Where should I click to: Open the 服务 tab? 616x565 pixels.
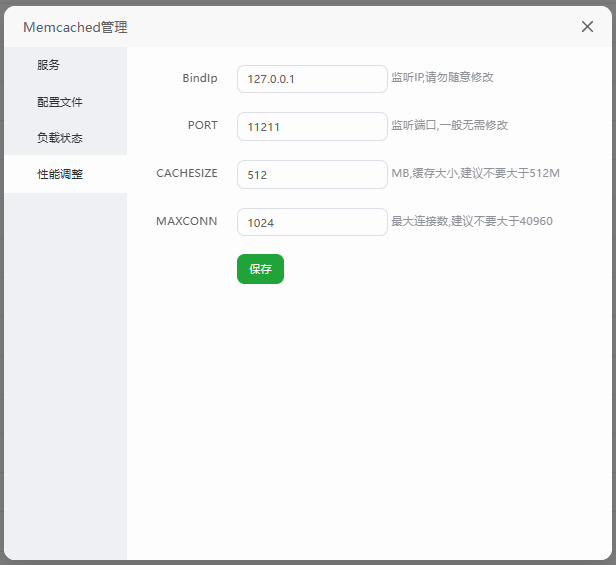point(49,65)
